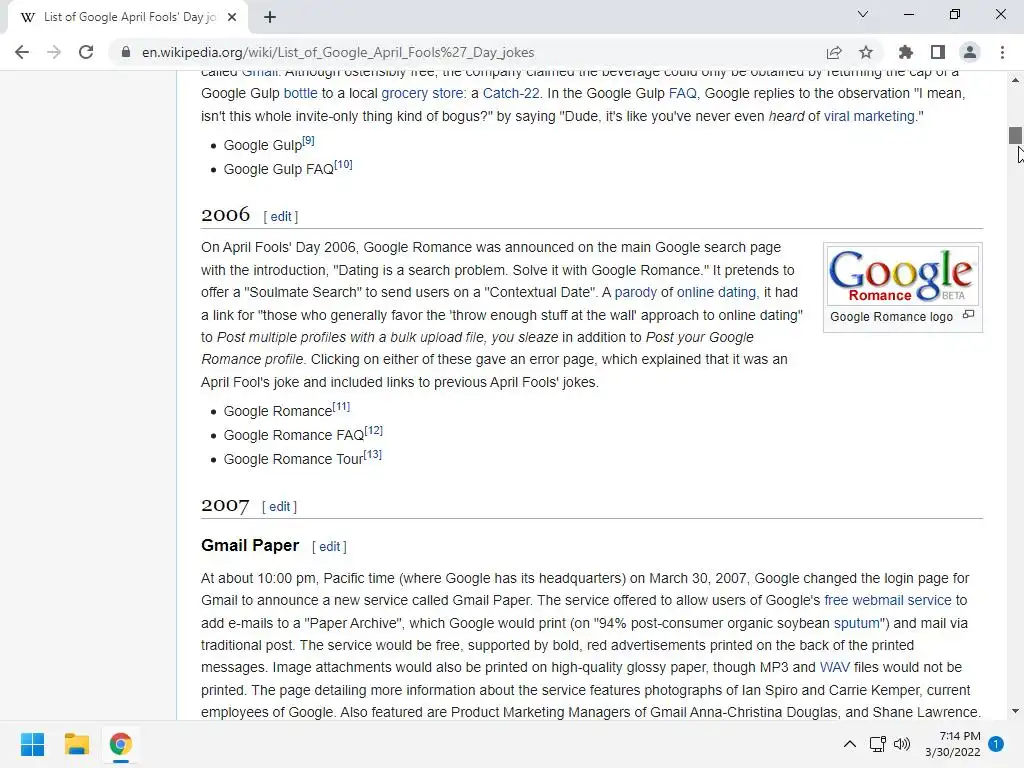The image size is (1024, 768).
Task: Toggle the browser side panel
Action: pos(938,52)
